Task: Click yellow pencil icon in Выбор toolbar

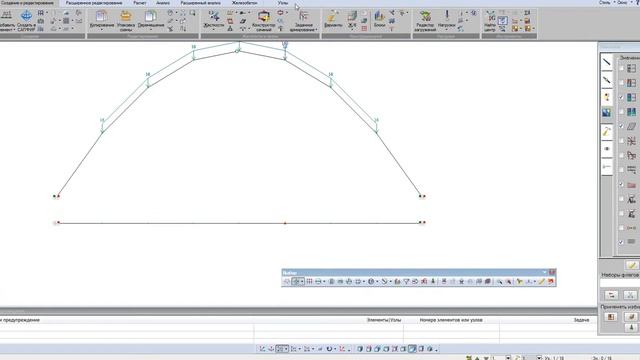Action: 542,282
